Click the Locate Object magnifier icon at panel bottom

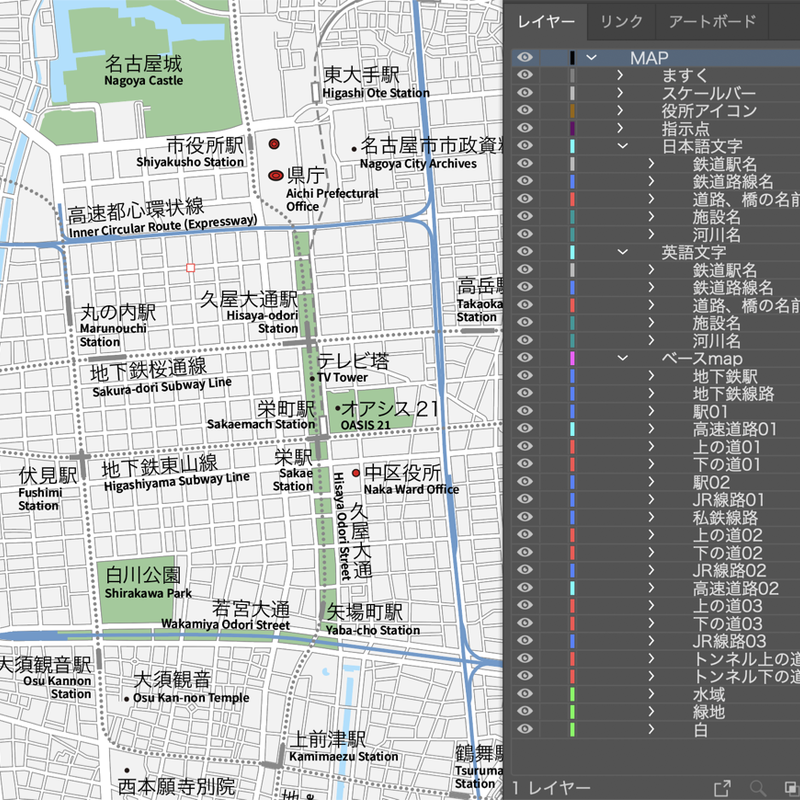tap(759, 787)
